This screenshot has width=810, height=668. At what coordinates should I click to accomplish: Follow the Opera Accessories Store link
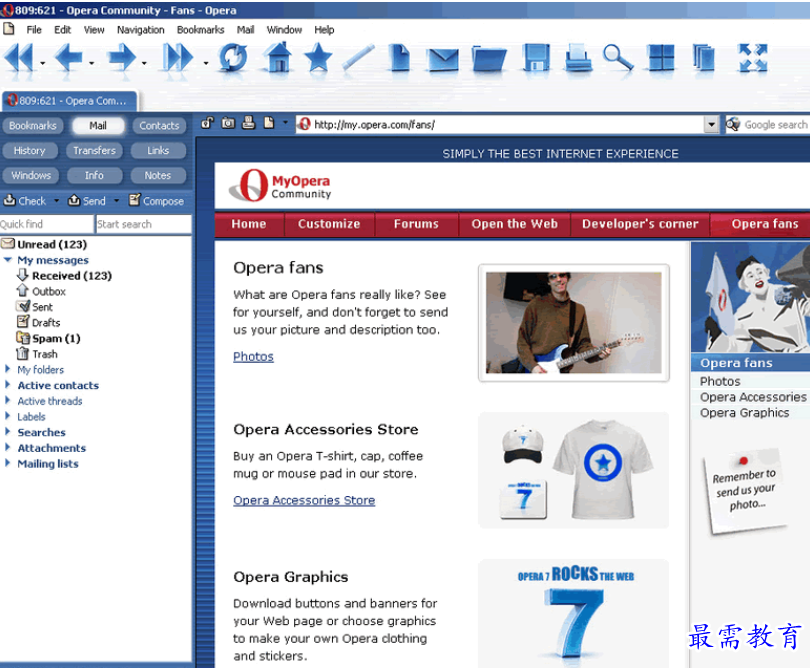[x=304, y=500]
